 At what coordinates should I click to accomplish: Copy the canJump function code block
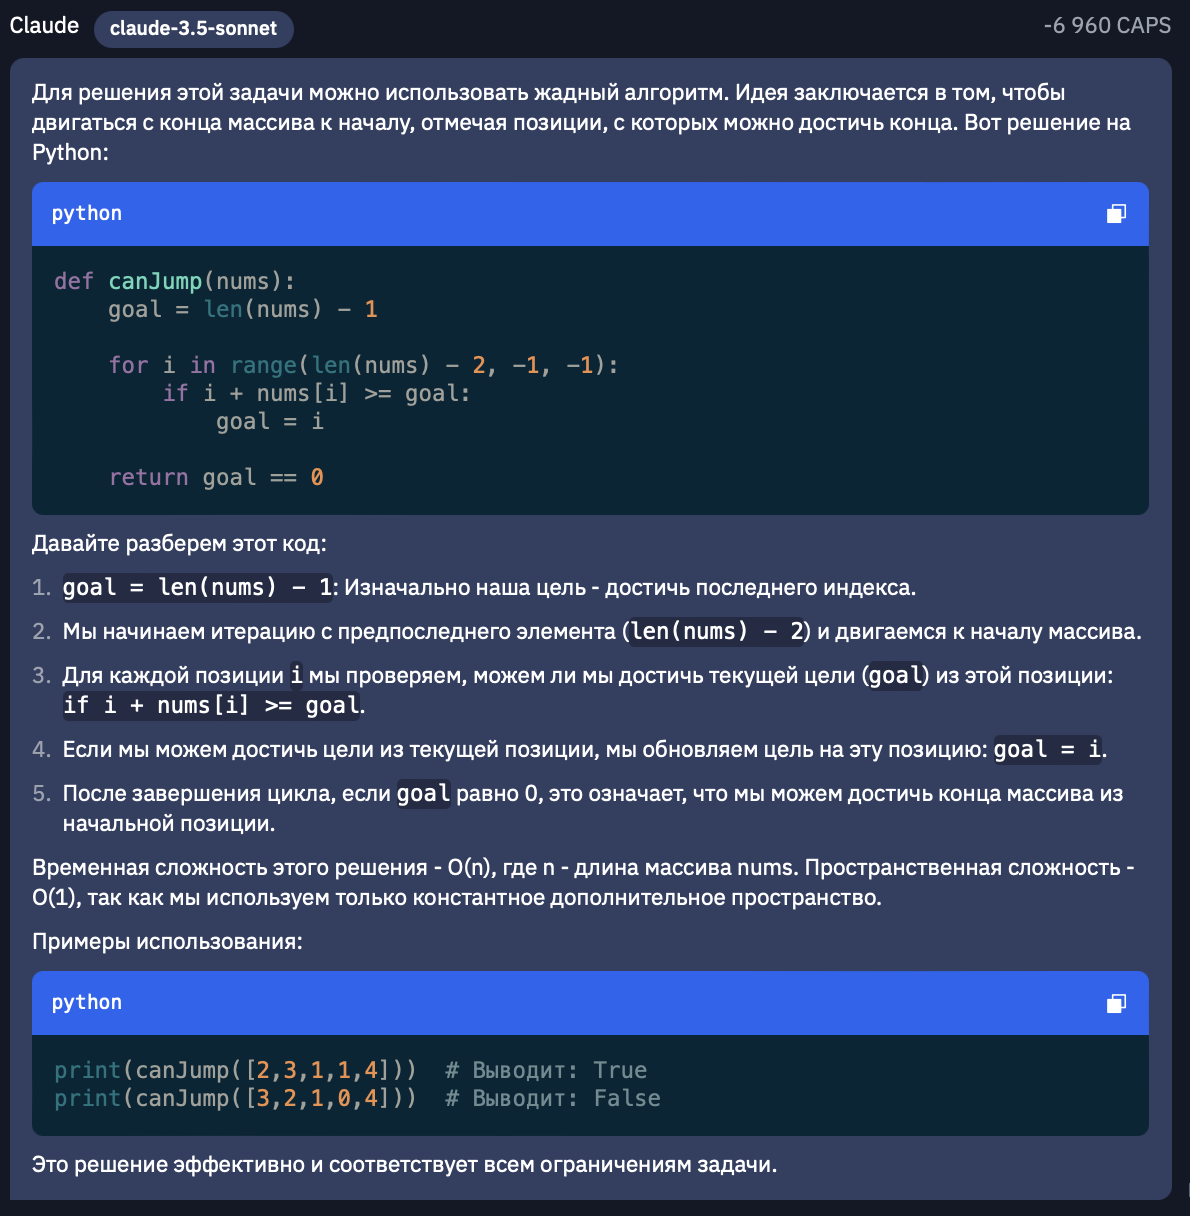1116,213
